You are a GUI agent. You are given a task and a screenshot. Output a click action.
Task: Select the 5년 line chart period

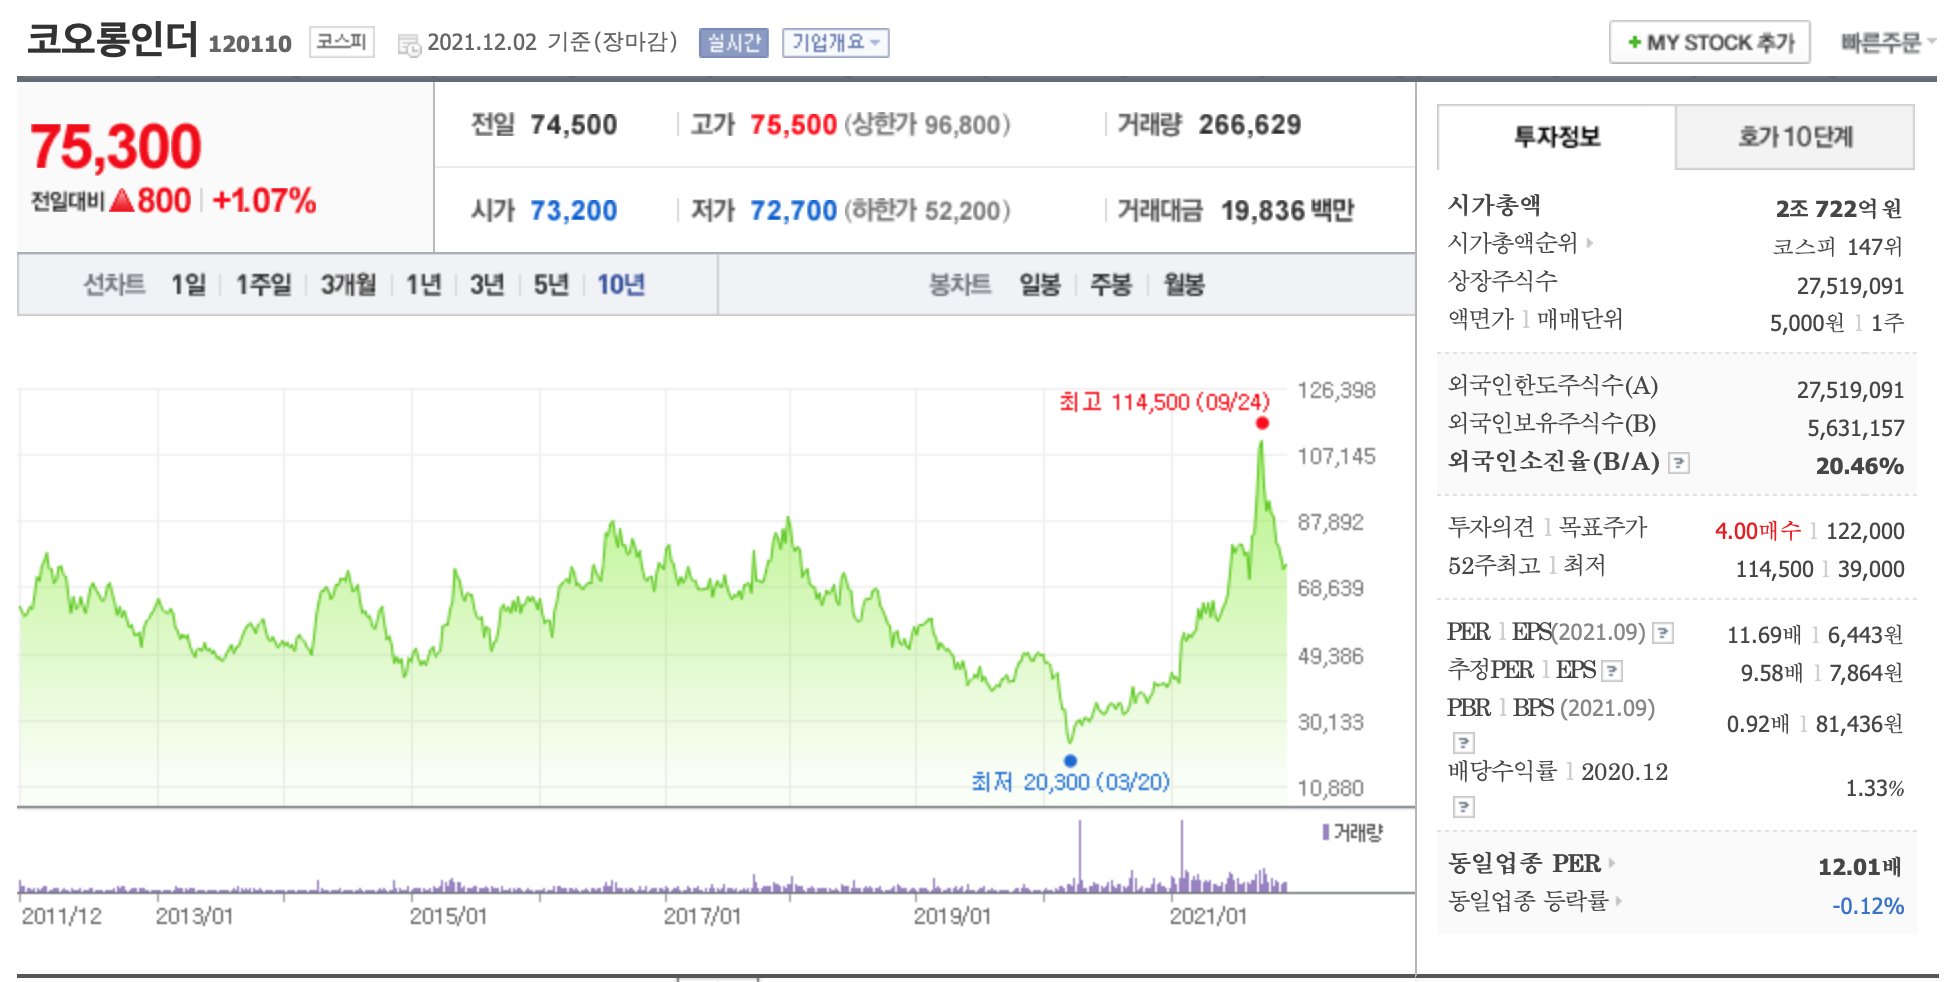click(551, 285)
